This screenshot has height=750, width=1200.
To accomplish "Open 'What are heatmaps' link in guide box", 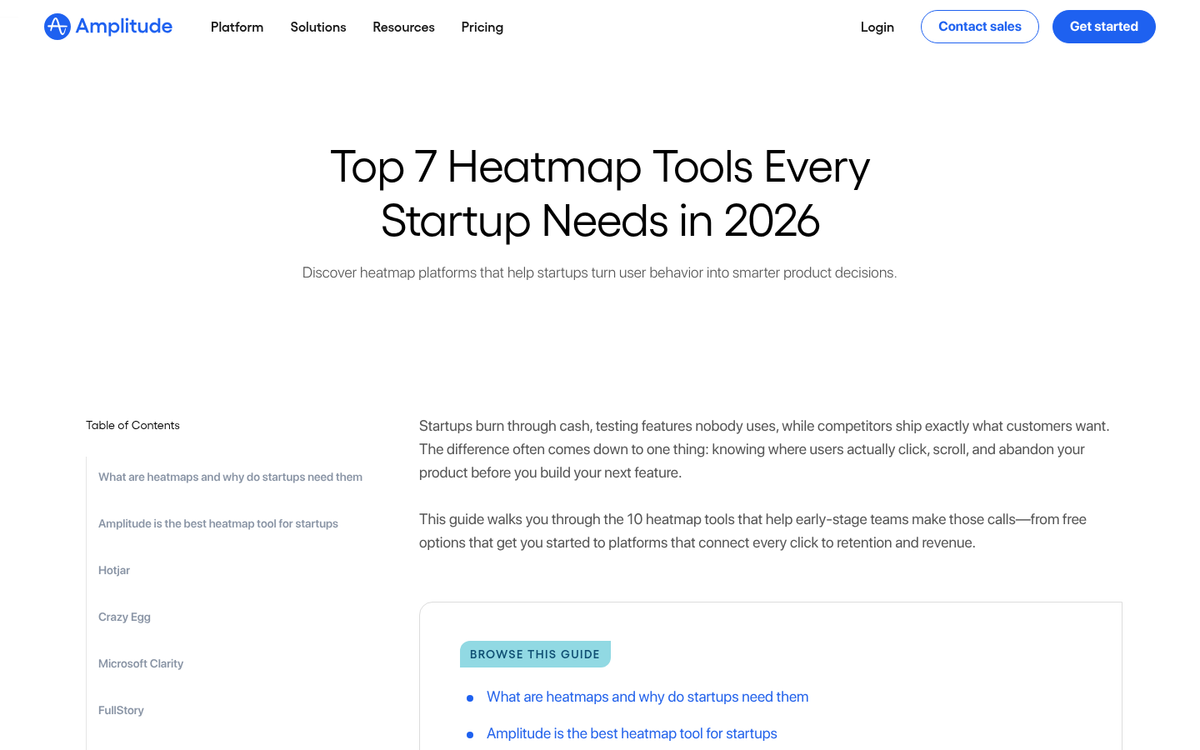I will click(647, 696).
